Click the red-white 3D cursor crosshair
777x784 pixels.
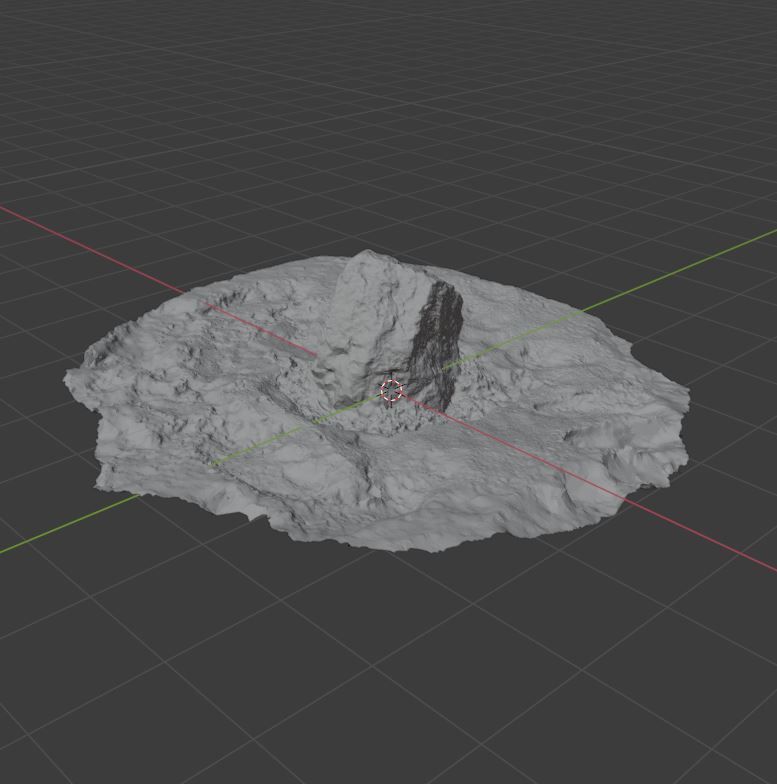(x=392, y=390)
